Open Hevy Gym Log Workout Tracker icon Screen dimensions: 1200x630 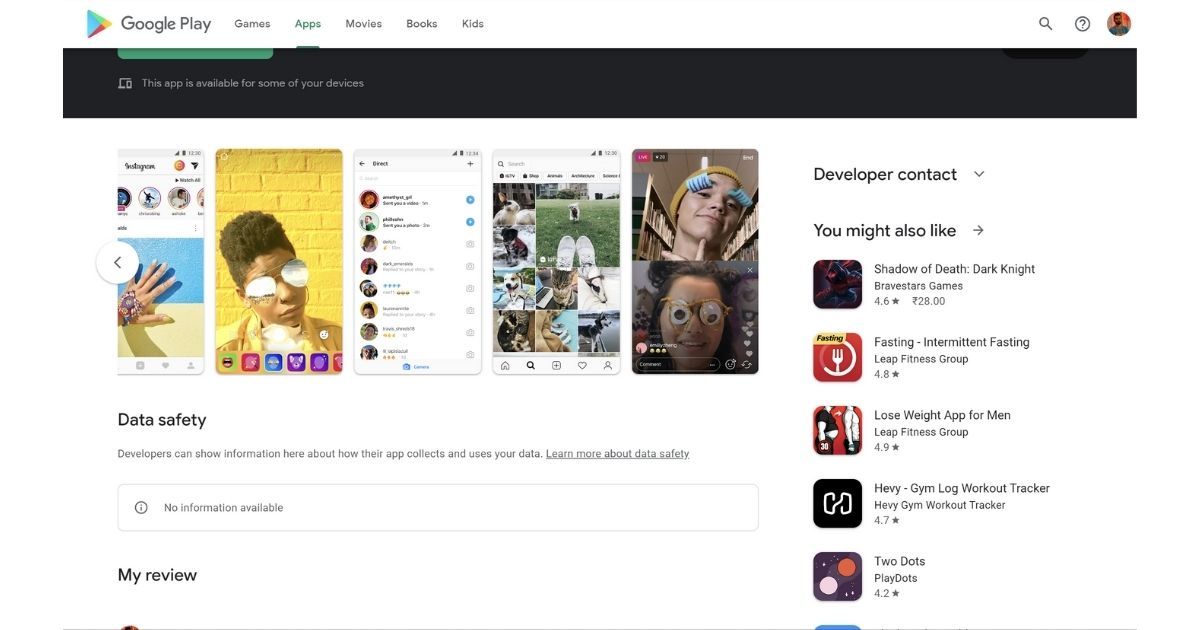837,504
